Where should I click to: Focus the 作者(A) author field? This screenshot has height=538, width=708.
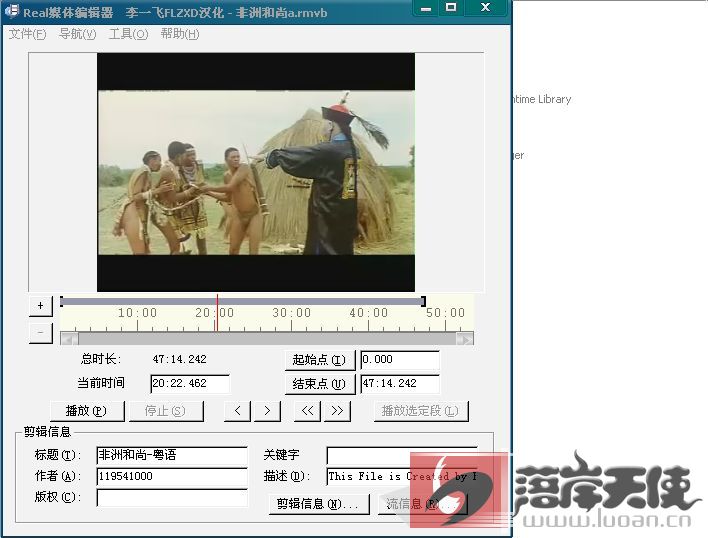coord(172,476)
